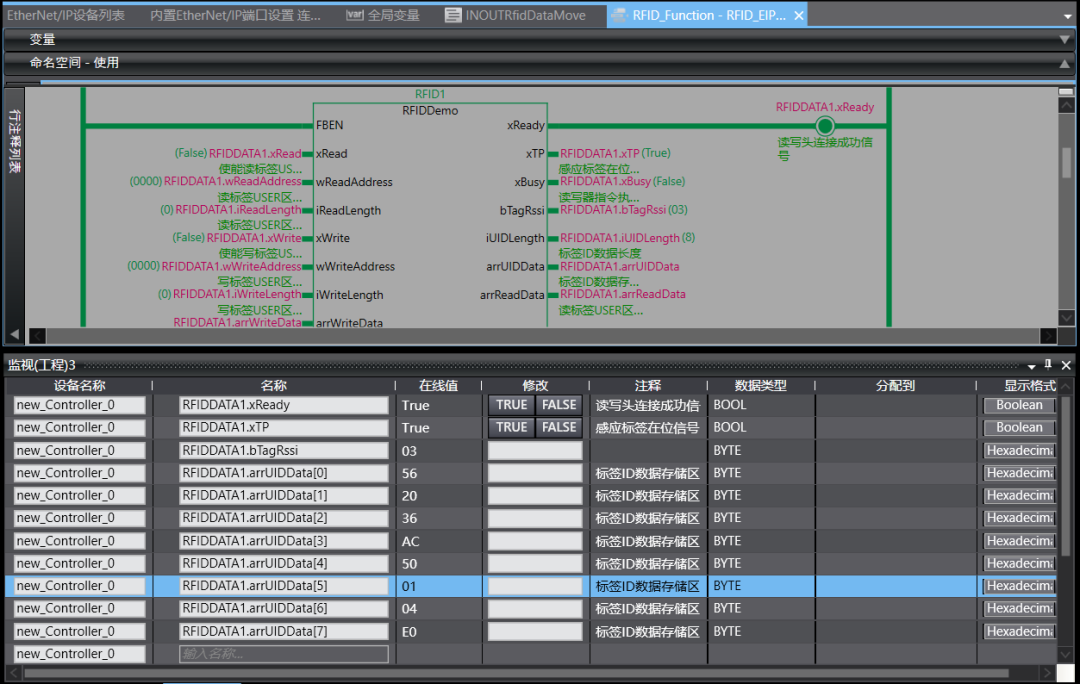Switch to EtherNet/IP设备列表 tab

click(66, 15)
